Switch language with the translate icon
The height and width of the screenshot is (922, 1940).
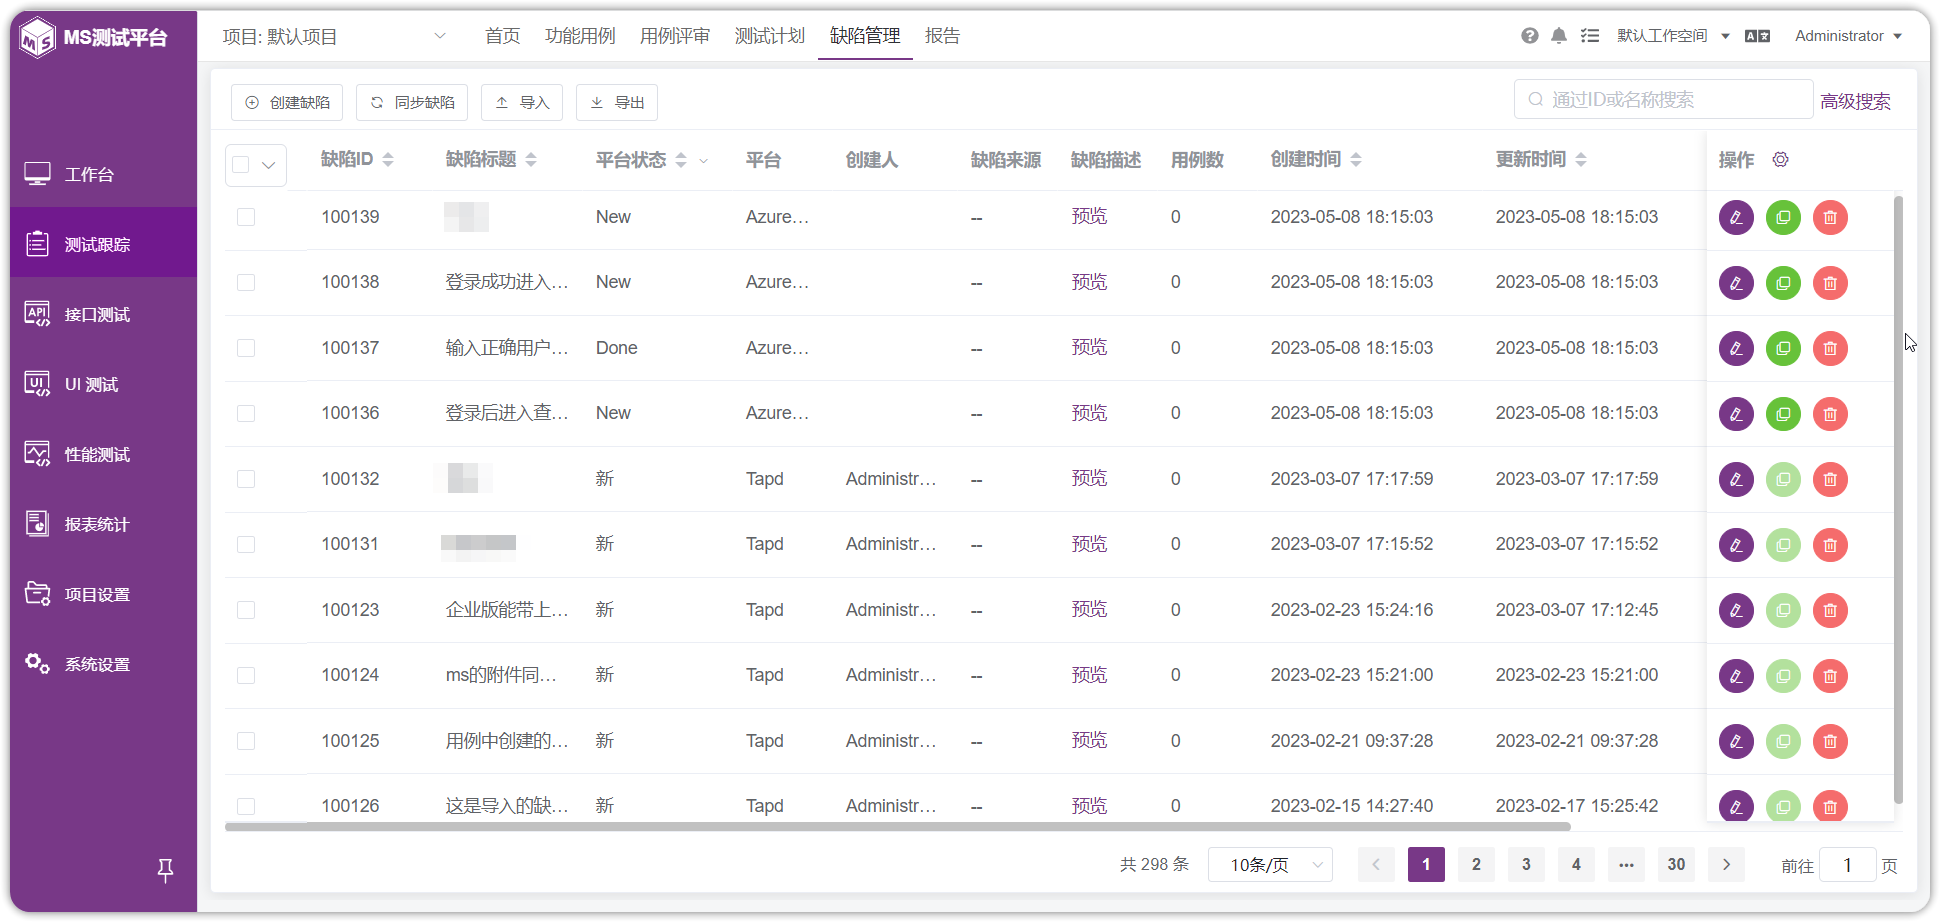pyautogui.click(x=1757, y=36)
